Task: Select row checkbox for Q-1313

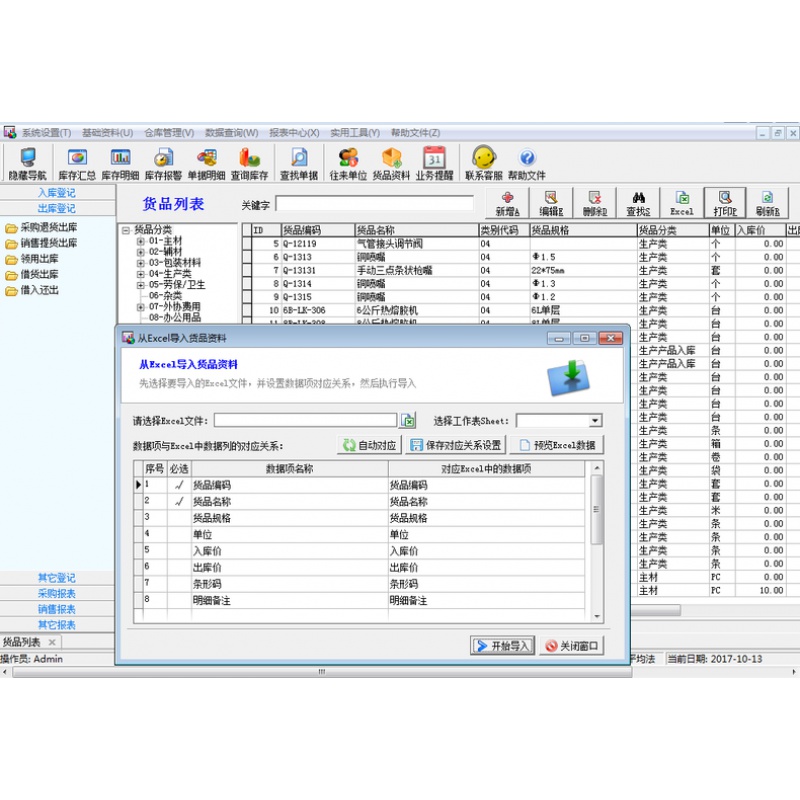Action: click(x=247, y=257)
